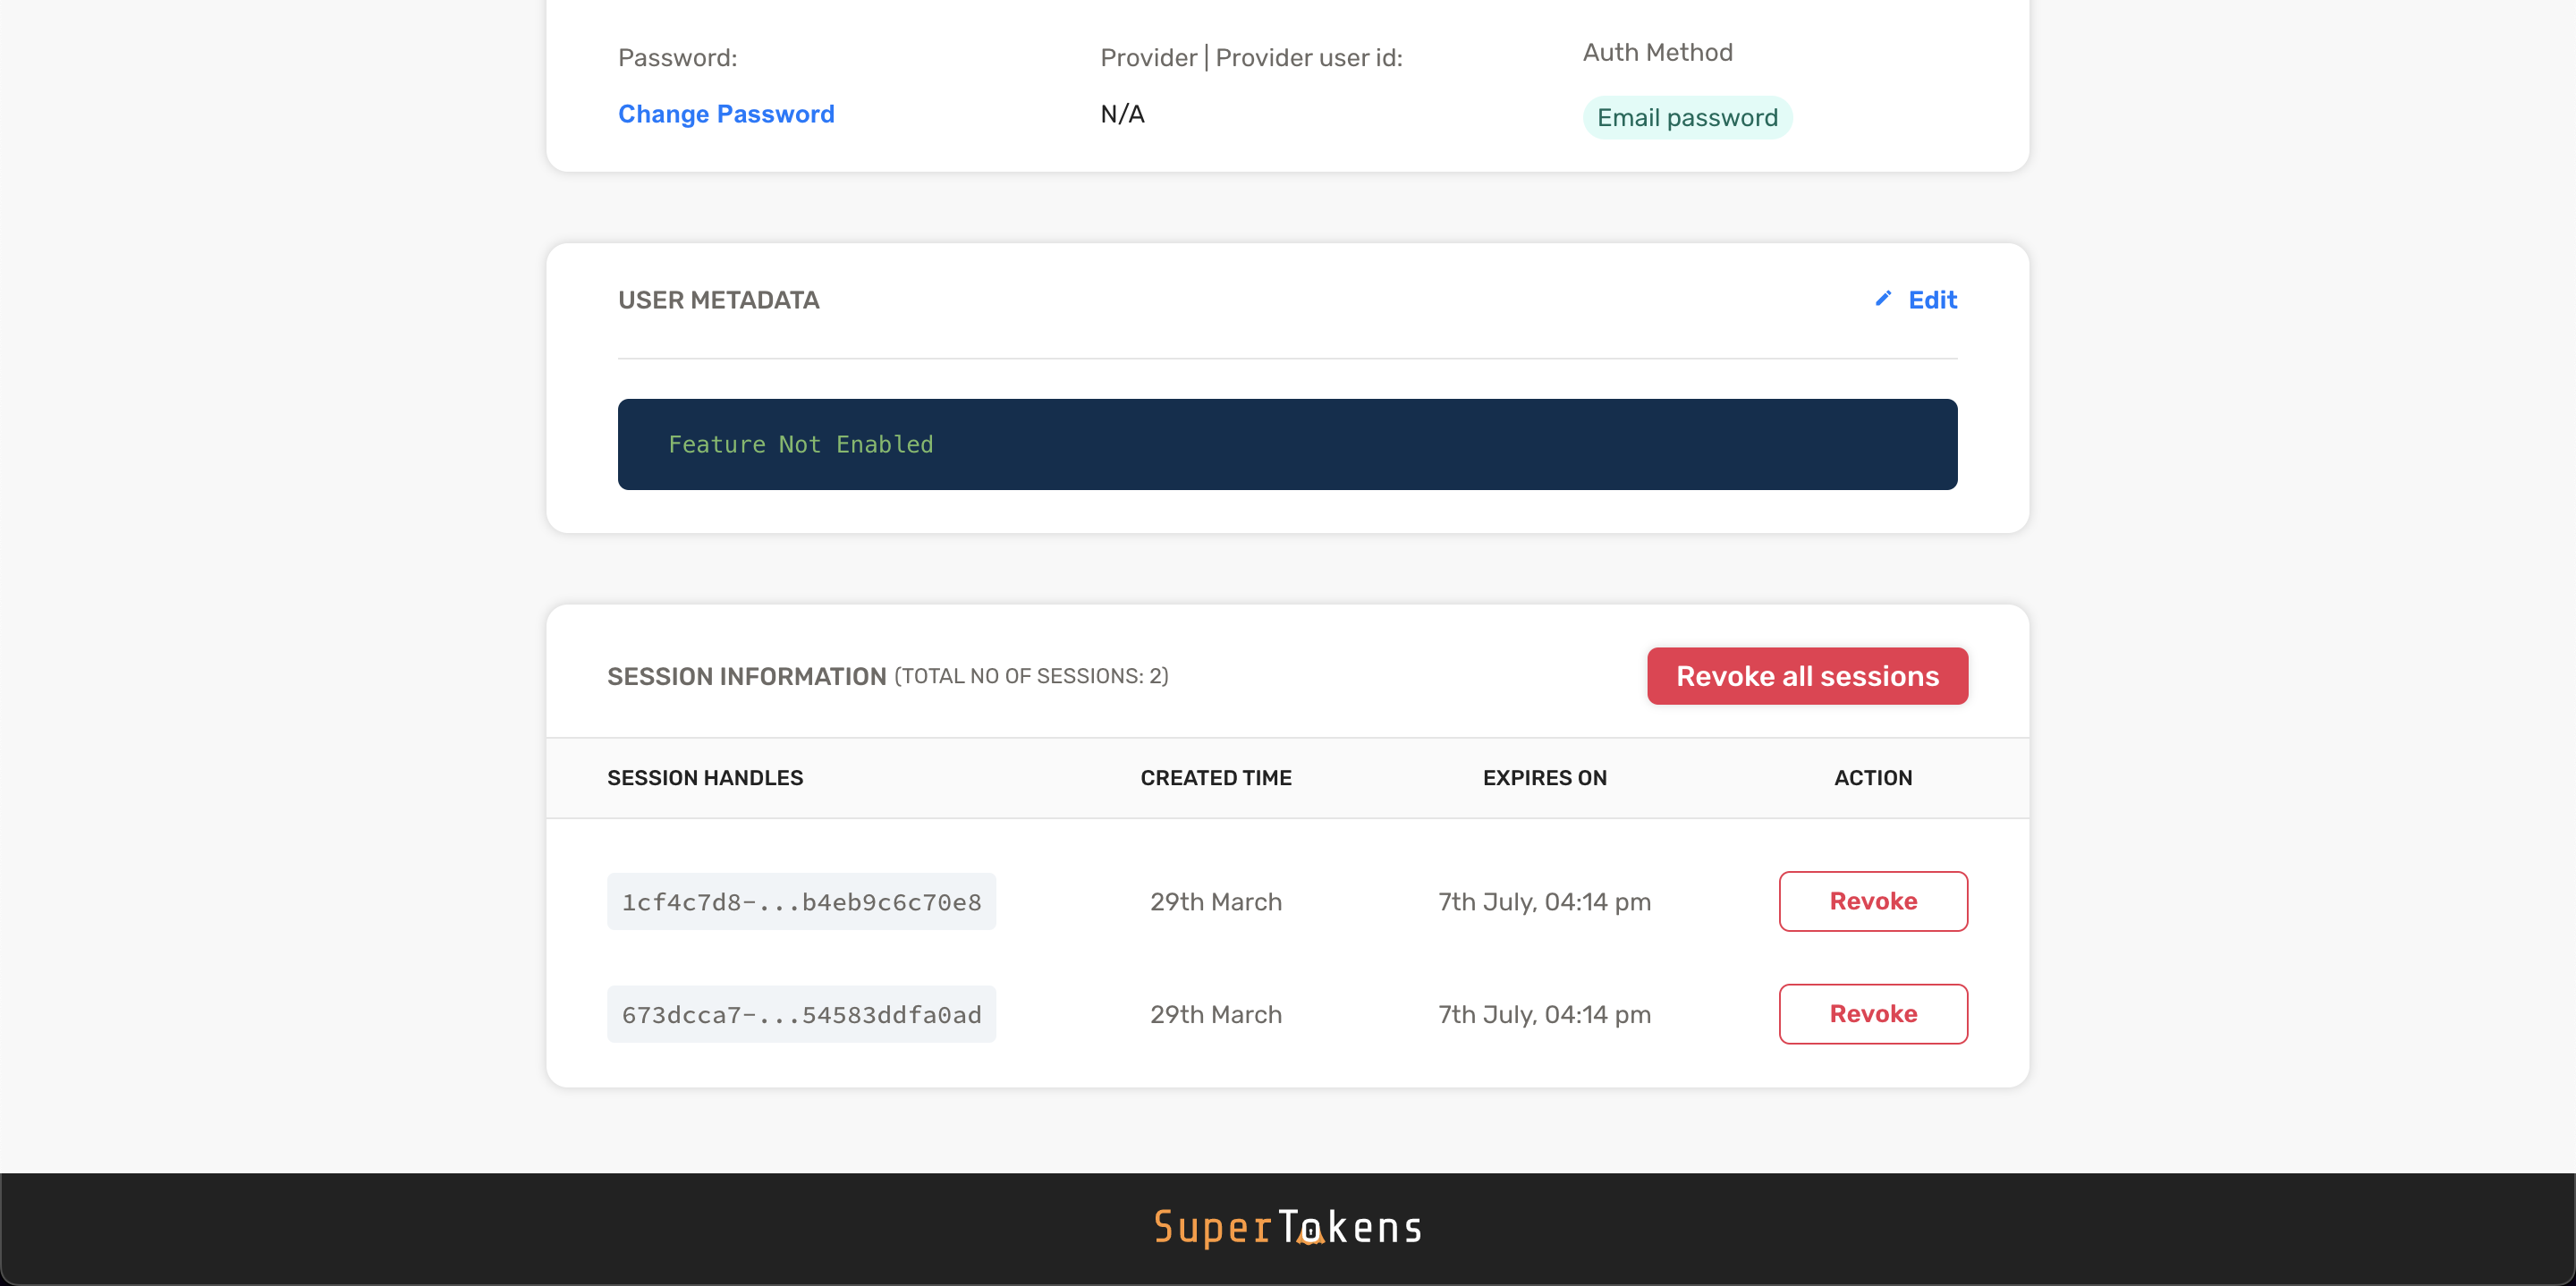The width and height of the screenshot is (2576, 1286).
Task: Click the EXPIRES ON column header
Action: (x=1544, y=777)
